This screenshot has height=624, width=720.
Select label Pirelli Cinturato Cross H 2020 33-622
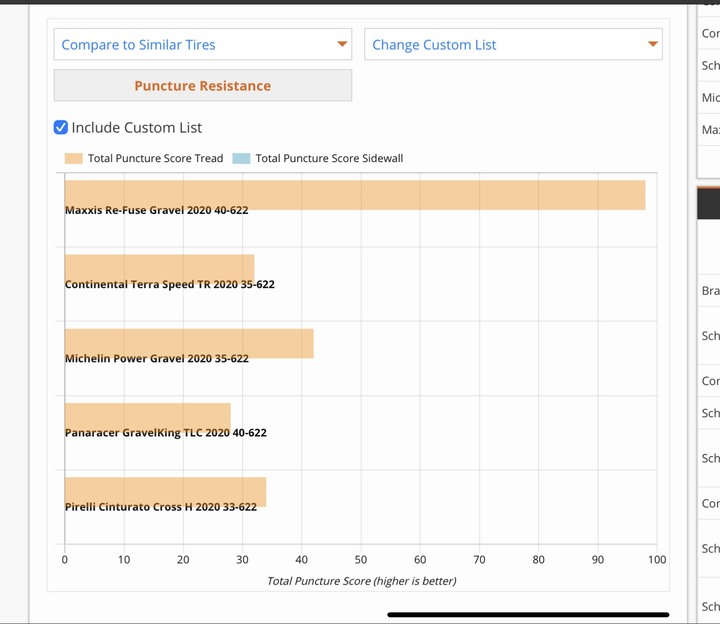[x=161, y=507]
